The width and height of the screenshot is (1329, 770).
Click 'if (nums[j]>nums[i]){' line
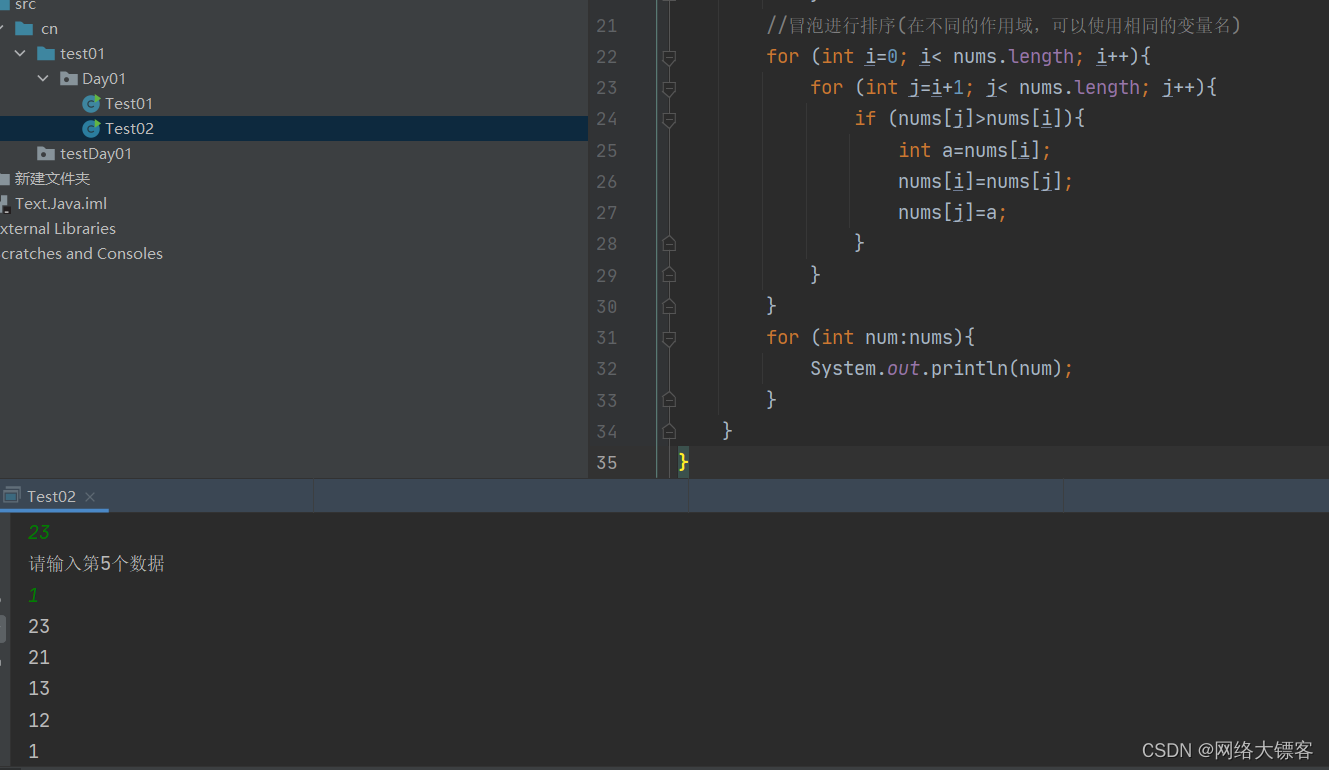970,119
